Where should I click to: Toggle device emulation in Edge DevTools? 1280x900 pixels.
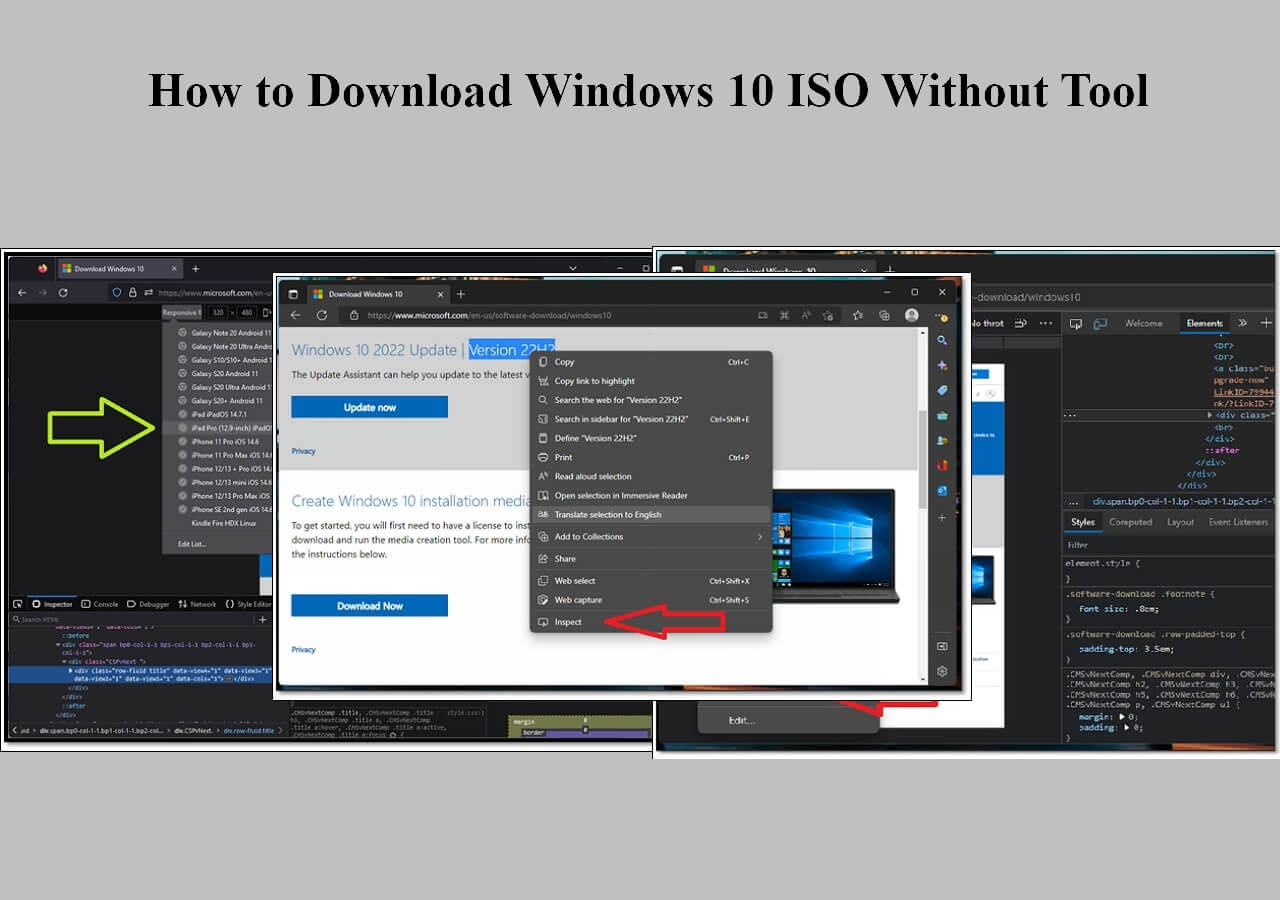coord(1100,324)
